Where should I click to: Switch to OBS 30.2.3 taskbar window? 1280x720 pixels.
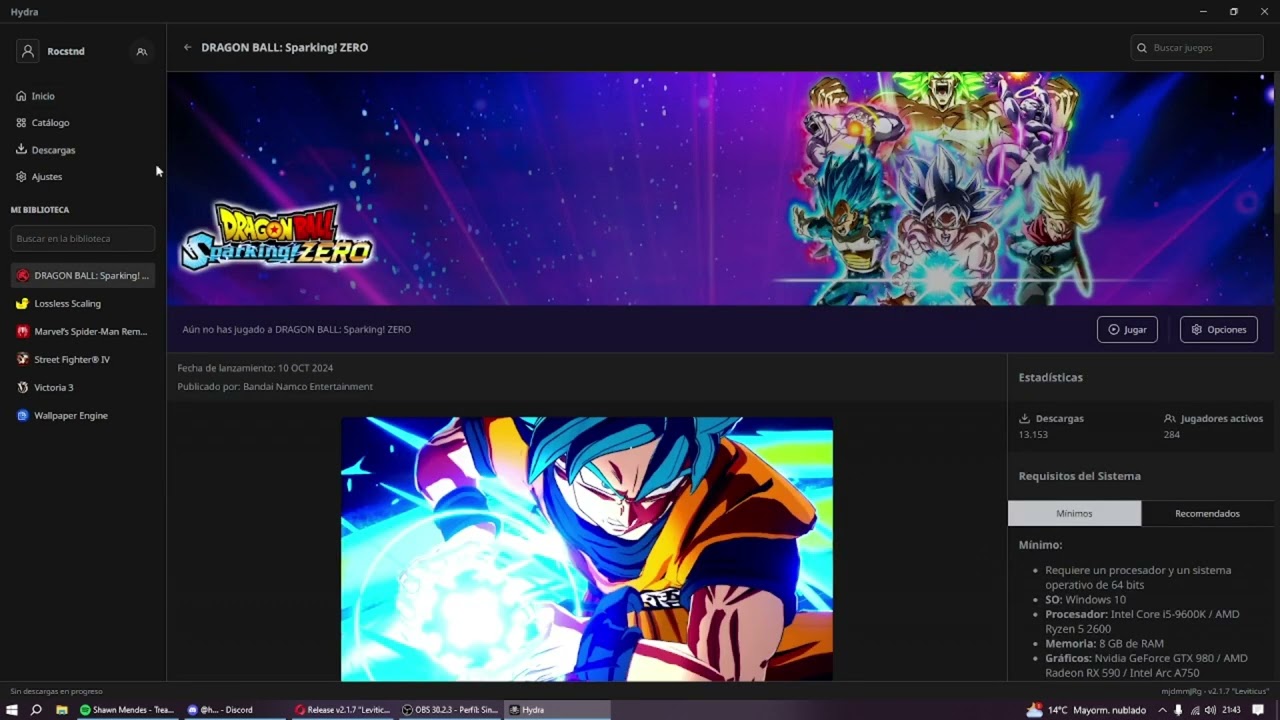450,710
